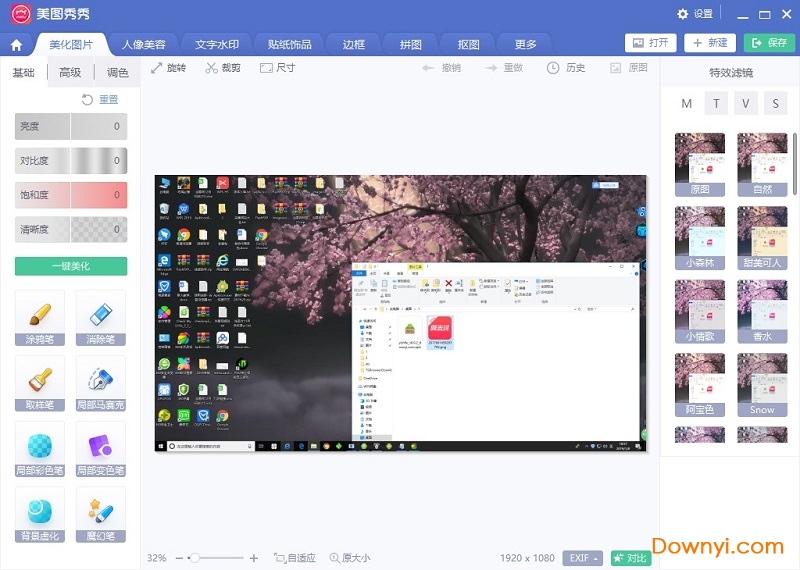Screen dimensions: 800x570
Task: Select filter category V
Action: pyautogui.click(x=746, y=104)
